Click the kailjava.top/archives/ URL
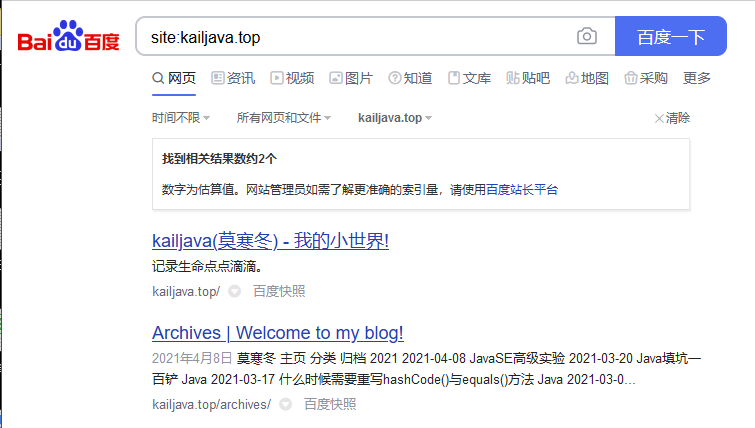 pyautogui.click(x=212, y=404)
